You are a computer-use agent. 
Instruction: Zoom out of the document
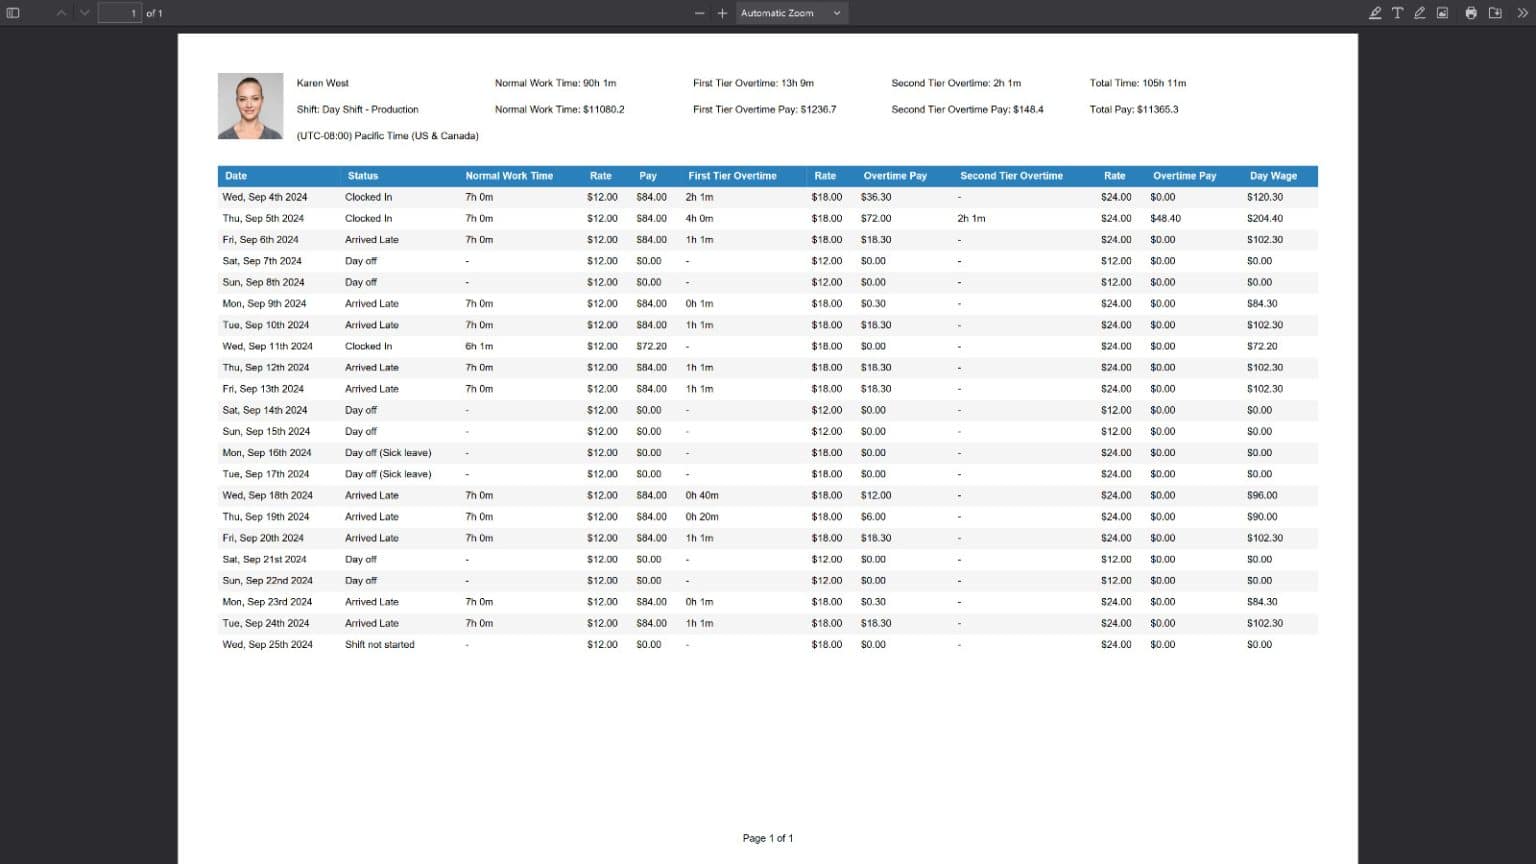pos(699,13)
